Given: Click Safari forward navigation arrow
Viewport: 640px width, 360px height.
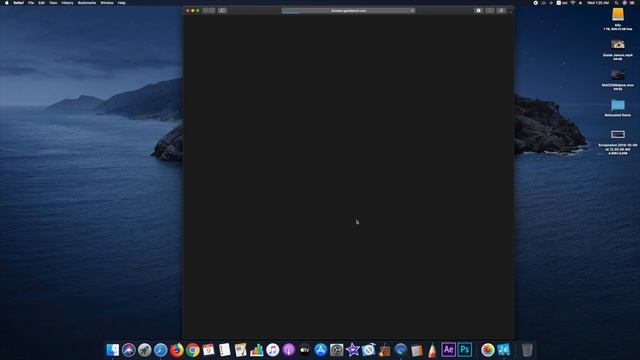Looking at the screenshot, I should point(212,11).
